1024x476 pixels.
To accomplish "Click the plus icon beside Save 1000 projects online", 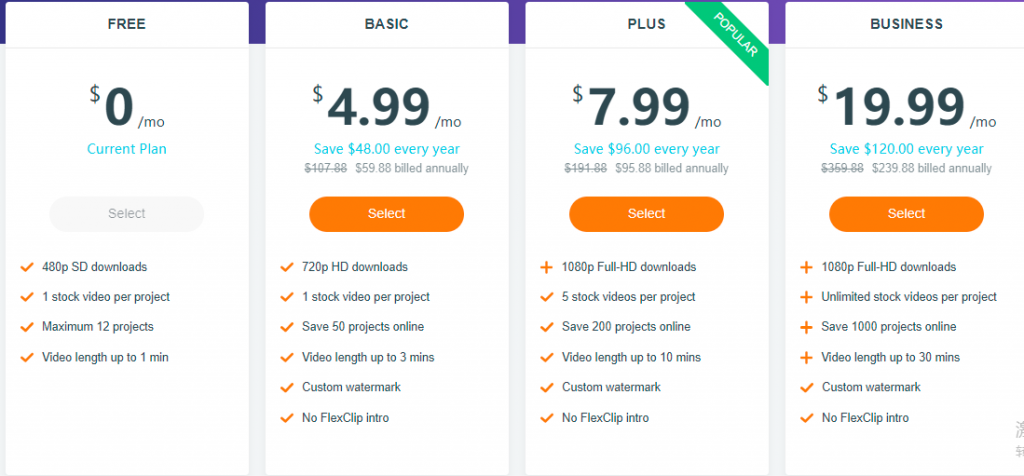I will point(807,327).
